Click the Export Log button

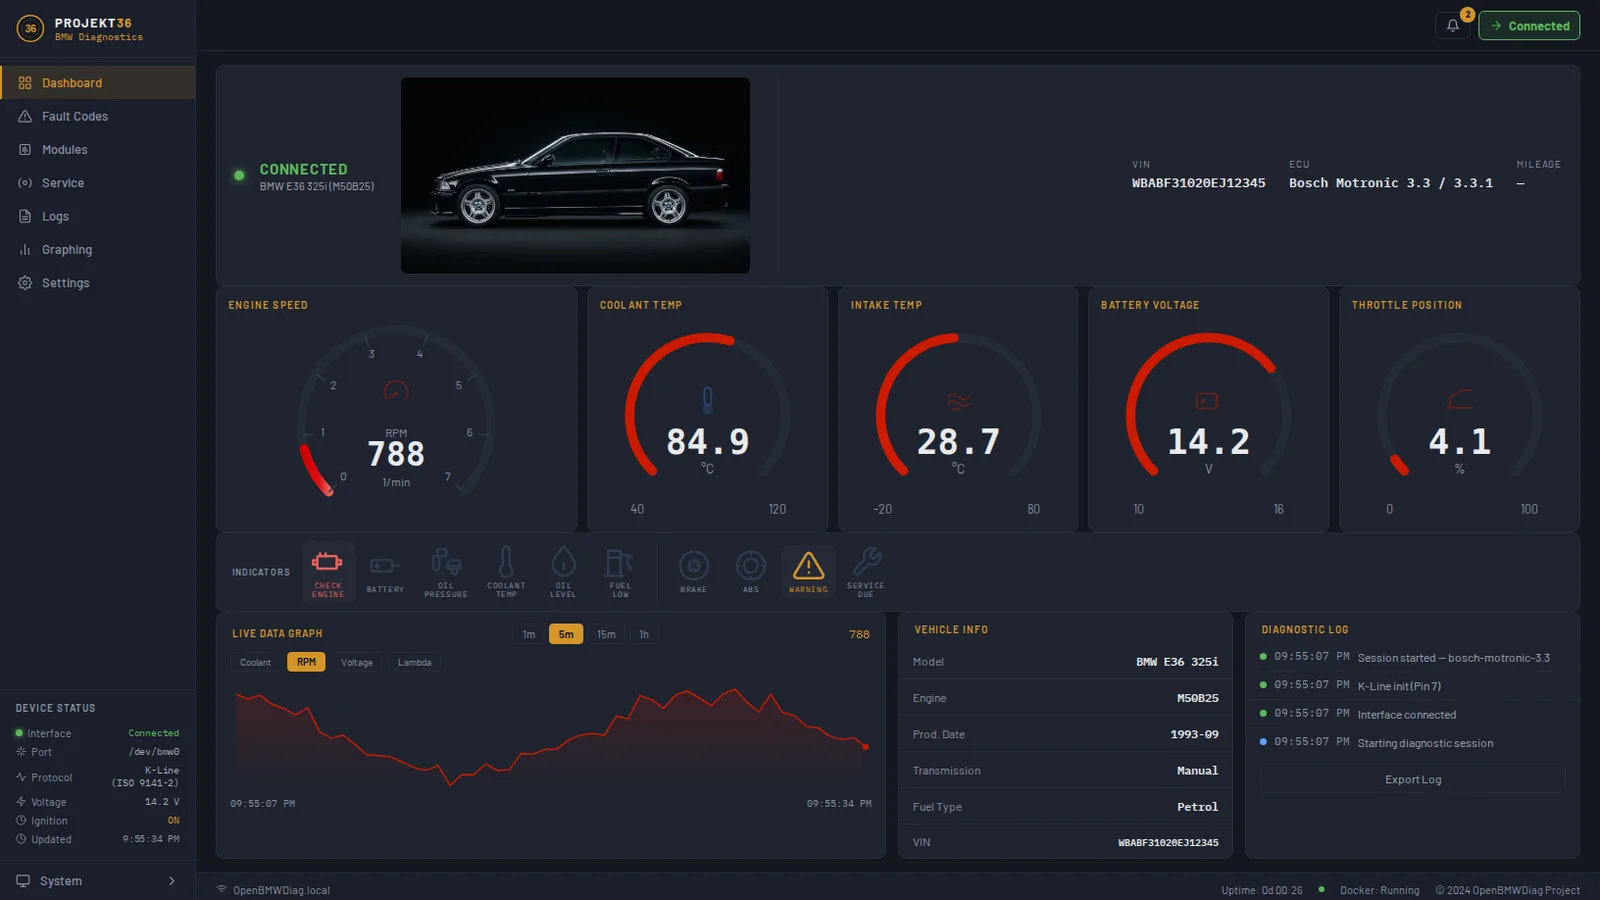click(1413, 779)
